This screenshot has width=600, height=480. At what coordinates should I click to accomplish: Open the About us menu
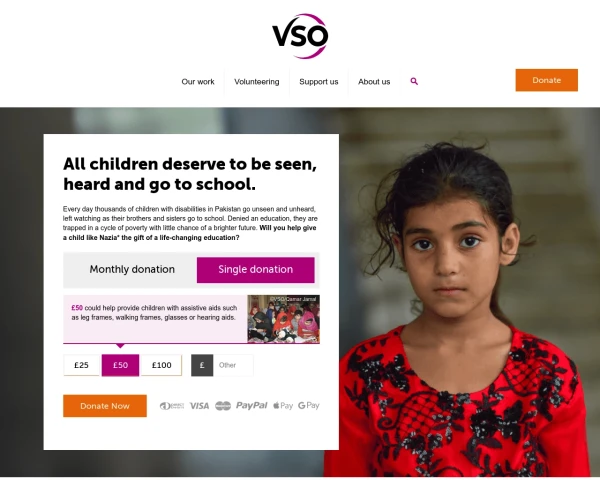point(374,82)
